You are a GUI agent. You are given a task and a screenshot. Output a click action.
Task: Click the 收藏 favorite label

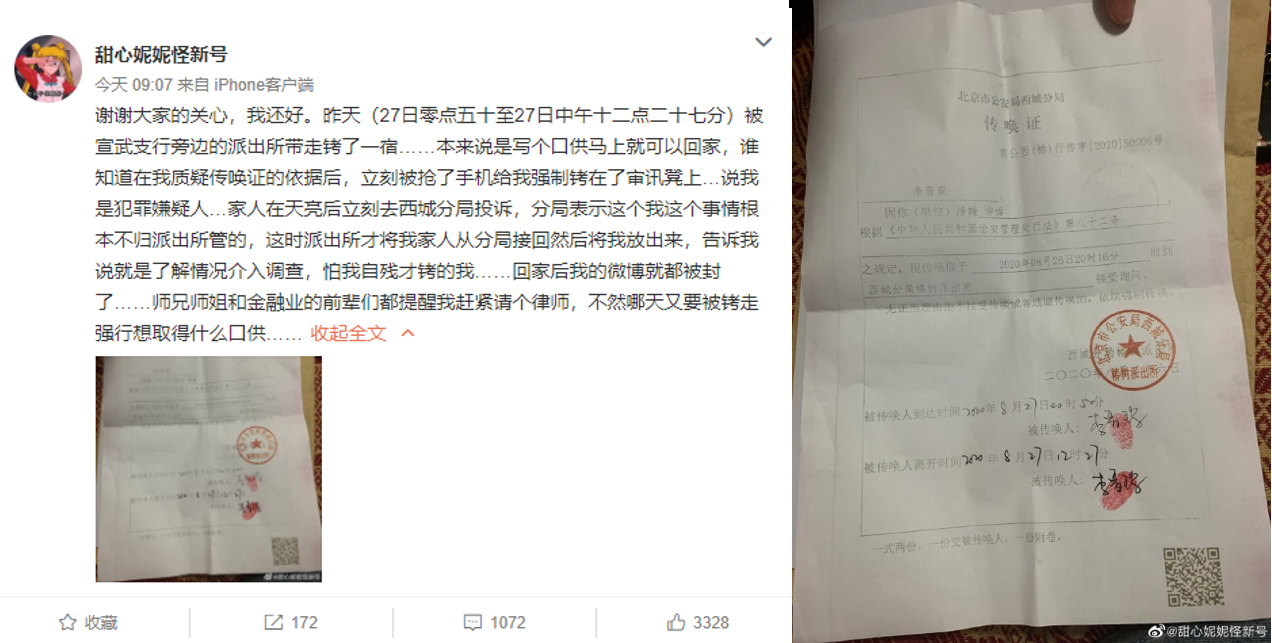pyautogui.click(x=101, y=622)
